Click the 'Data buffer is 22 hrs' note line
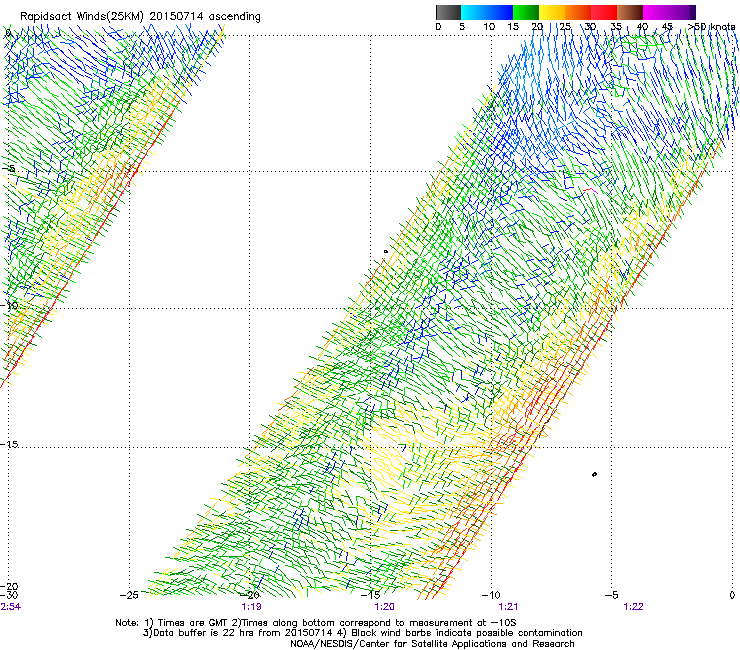The image size is (740, 650). click(x=362, y=633)
